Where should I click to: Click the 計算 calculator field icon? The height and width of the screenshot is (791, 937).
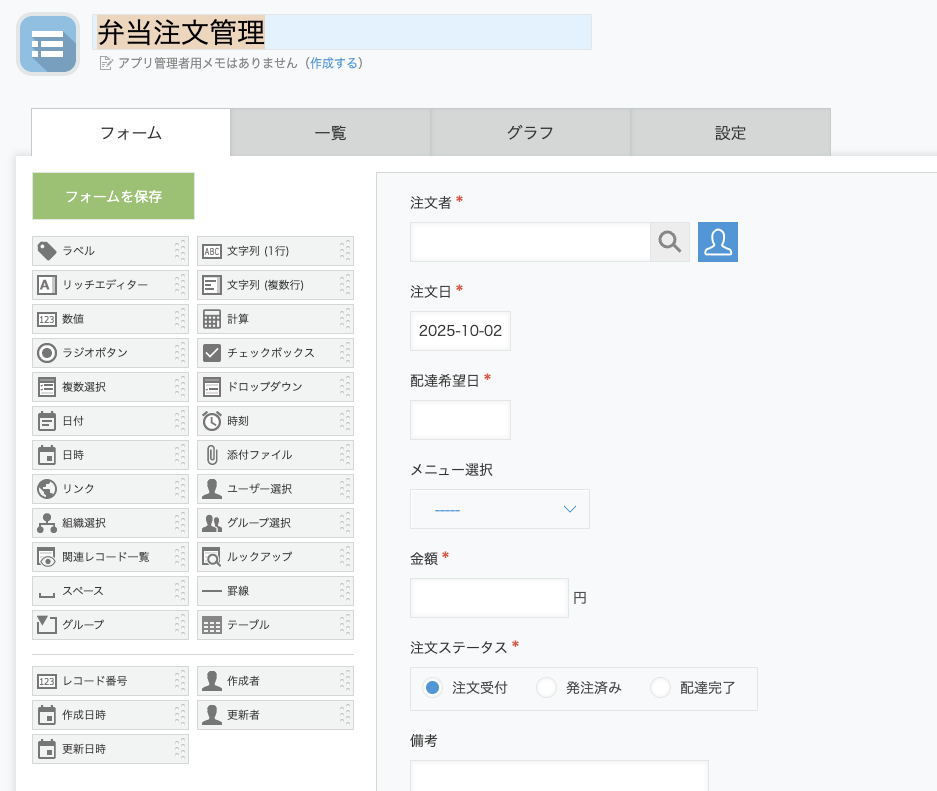212,319
